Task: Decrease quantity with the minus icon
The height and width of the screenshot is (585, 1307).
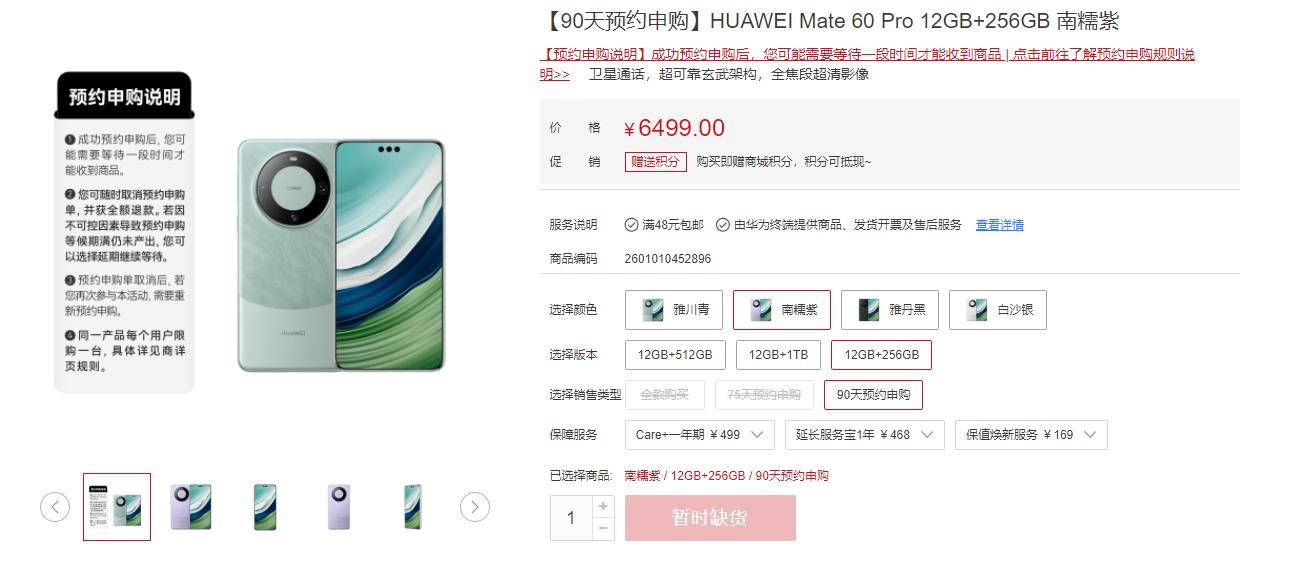Action: pos(603,529)
